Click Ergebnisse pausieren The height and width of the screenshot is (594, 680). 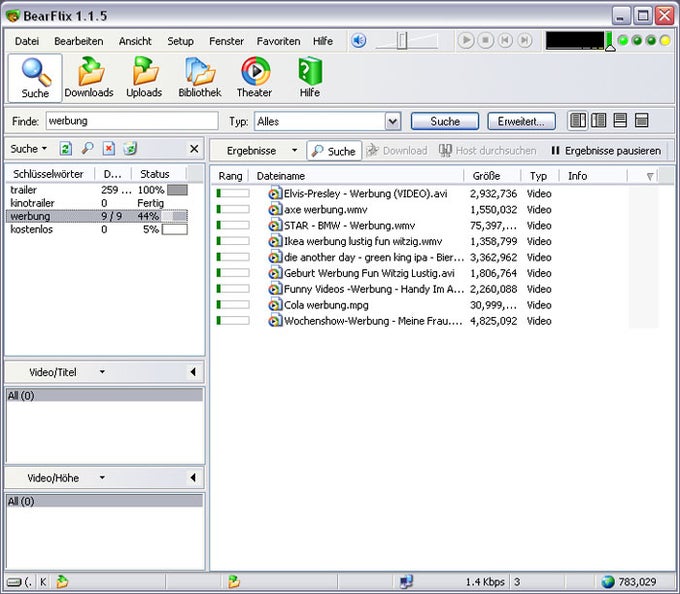point(606,151)
